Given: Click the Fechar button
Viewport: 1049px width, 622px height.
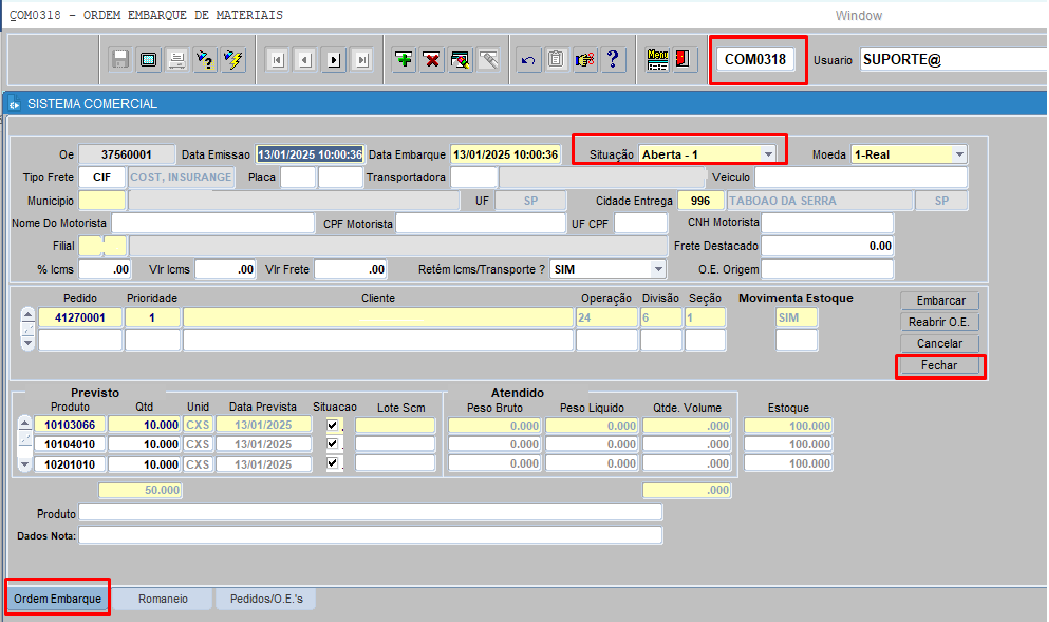Looking at the screenshot, I should click(940, 365).
